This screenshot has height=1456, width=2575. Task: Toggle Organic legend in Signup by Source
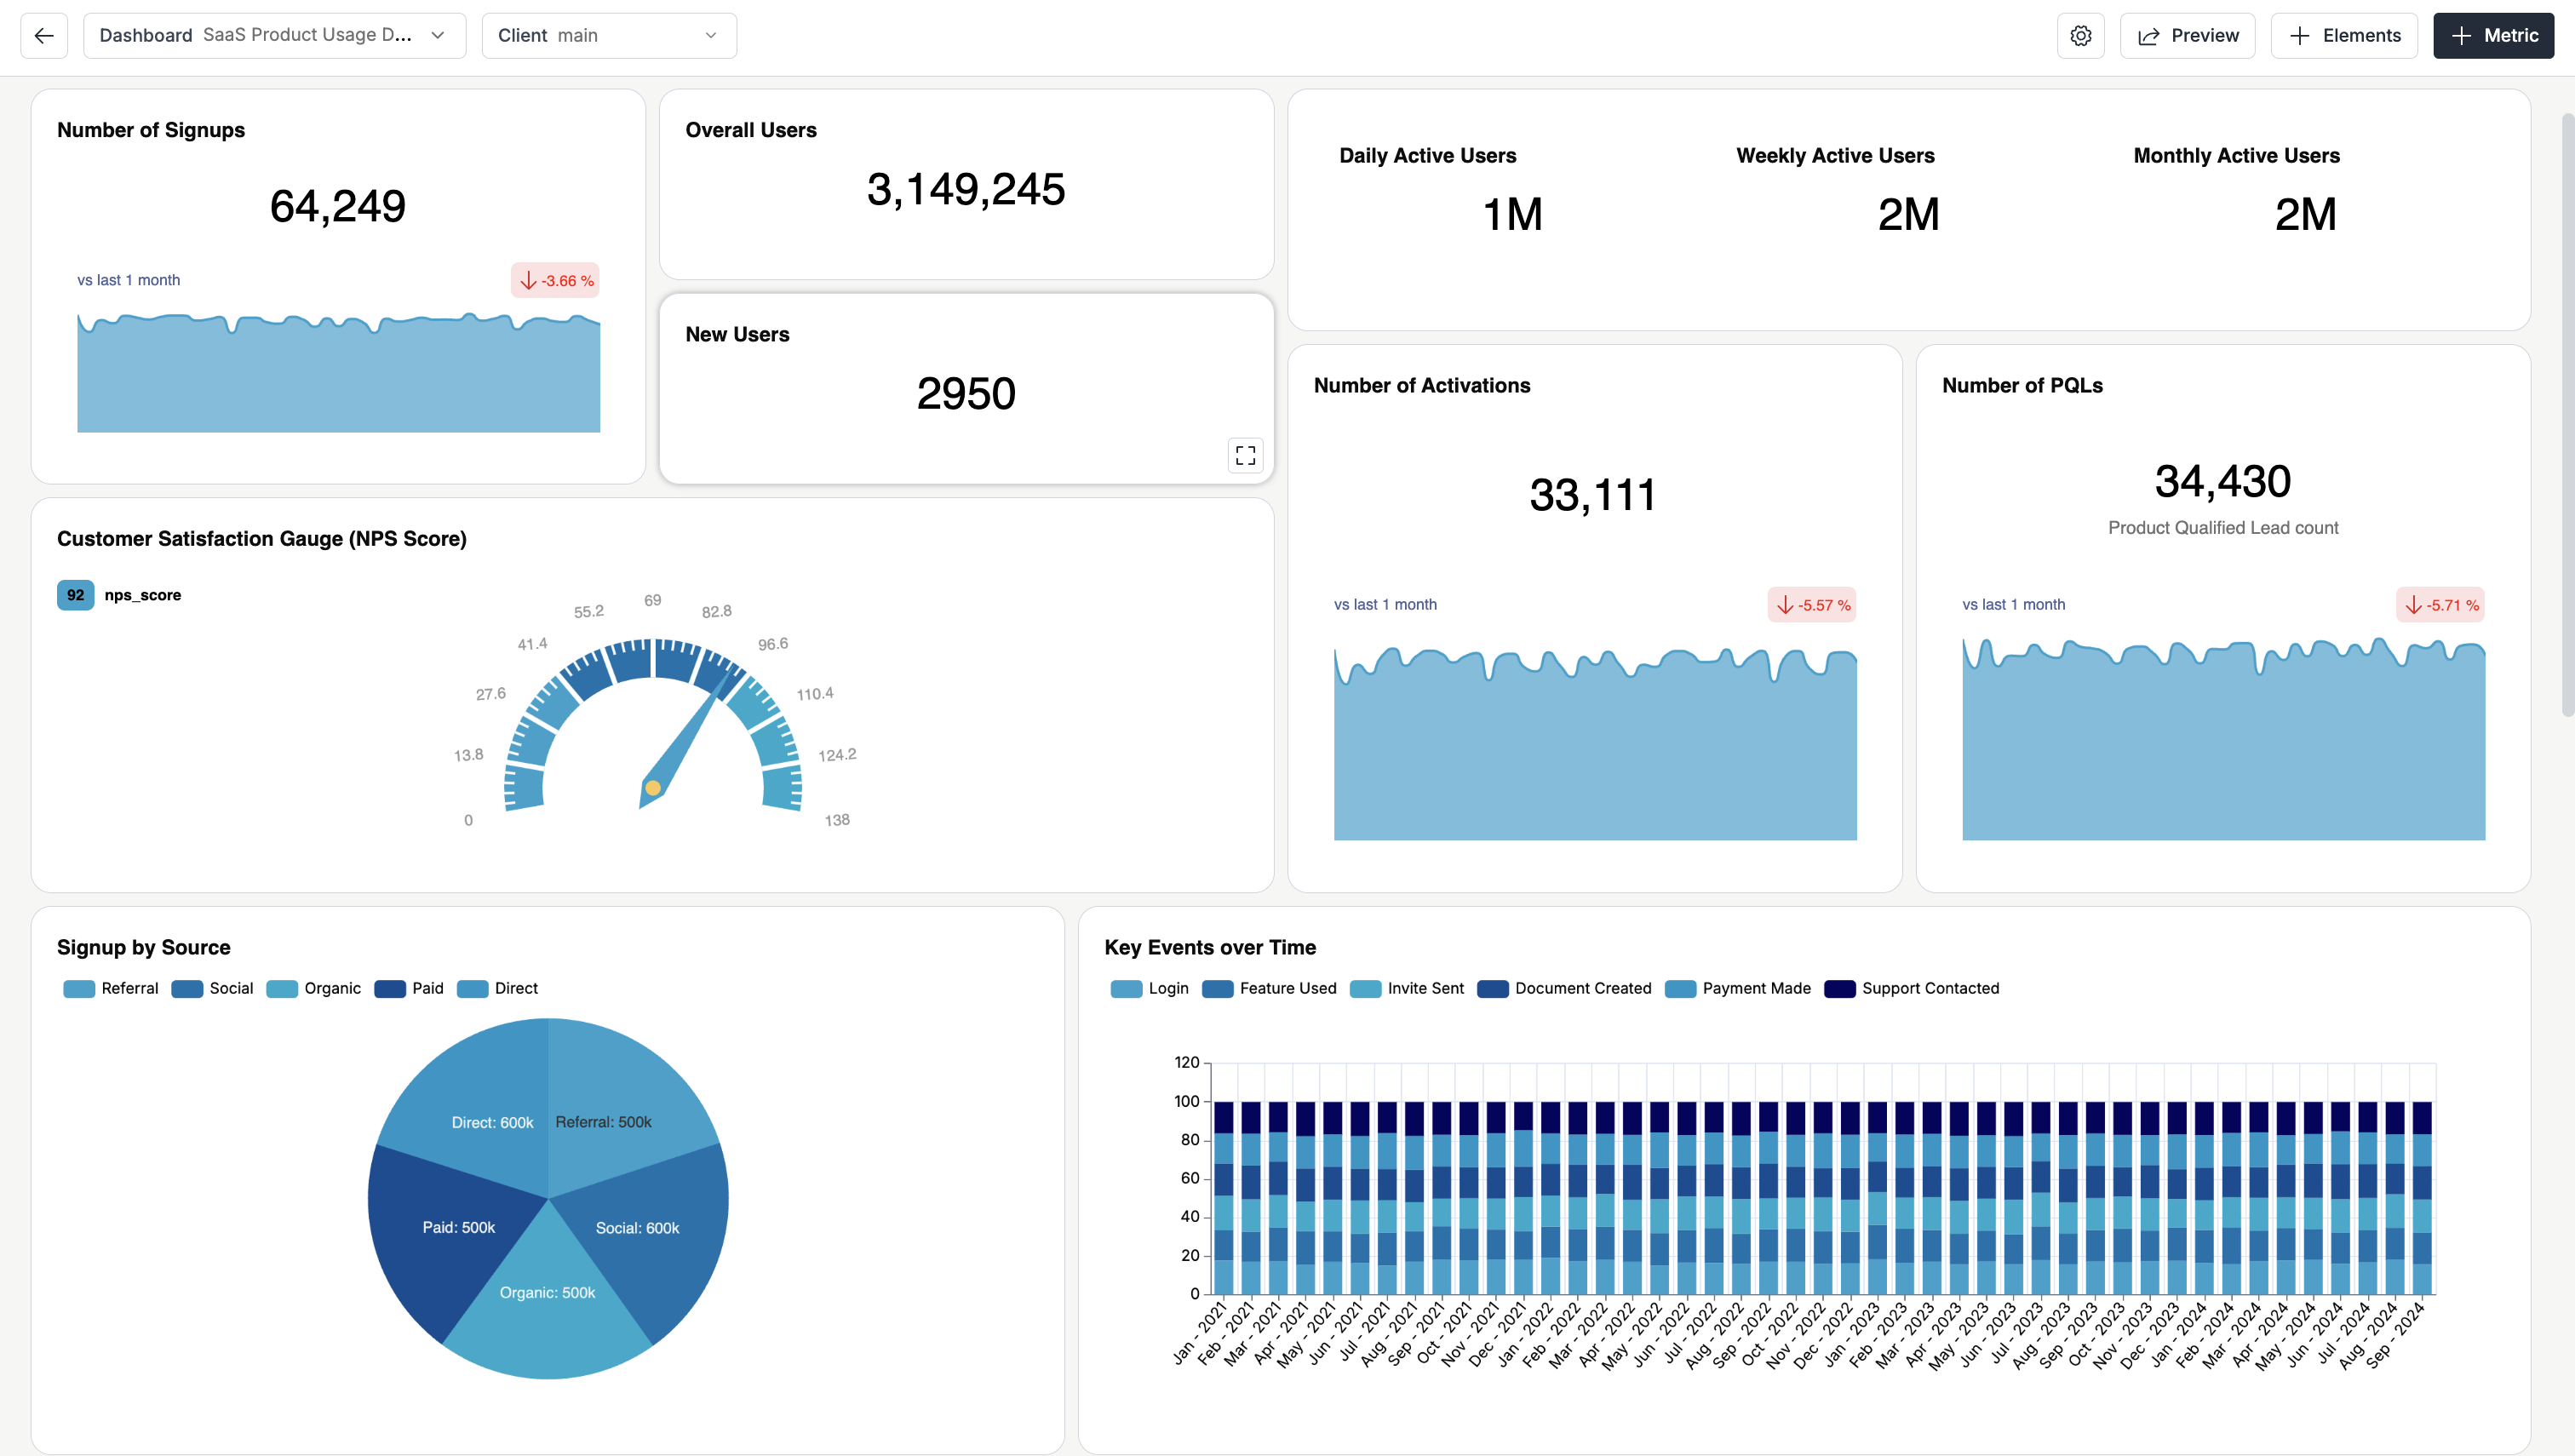pyautogui.click(x=314, y=988)
